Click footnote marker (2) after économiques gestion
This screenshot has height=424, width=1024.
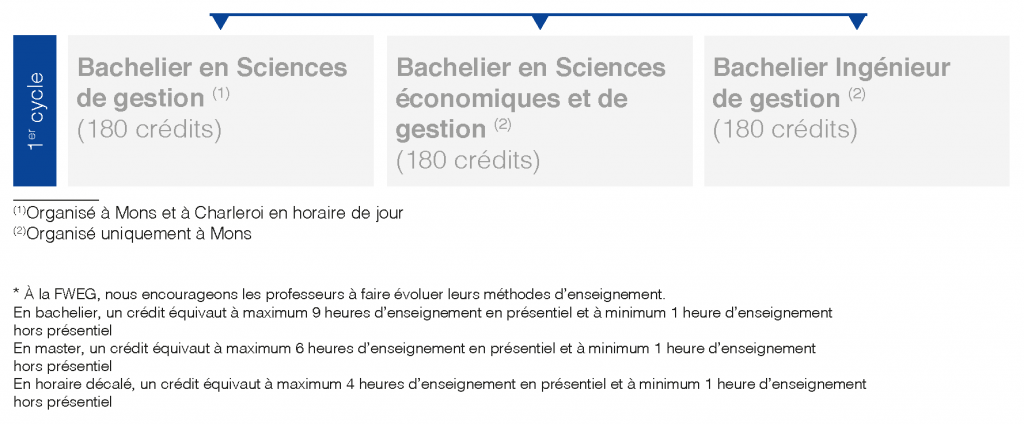coord(502,125)
